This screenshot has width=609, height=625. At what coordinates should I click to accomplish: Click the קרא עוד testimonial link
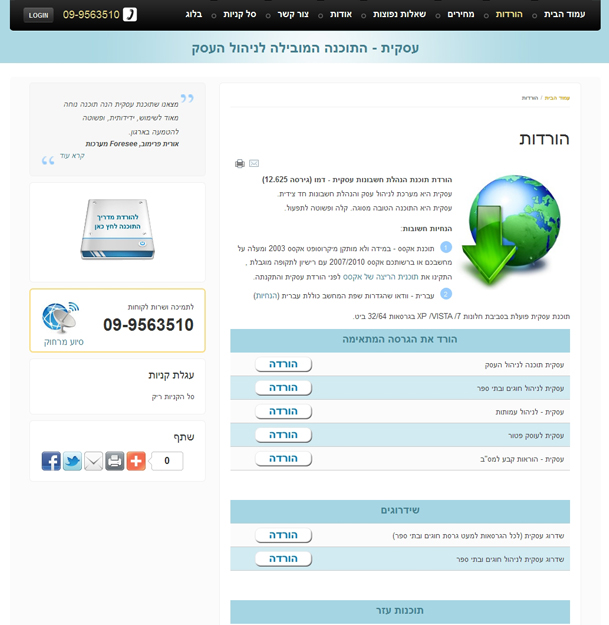[x=72, y=157]
